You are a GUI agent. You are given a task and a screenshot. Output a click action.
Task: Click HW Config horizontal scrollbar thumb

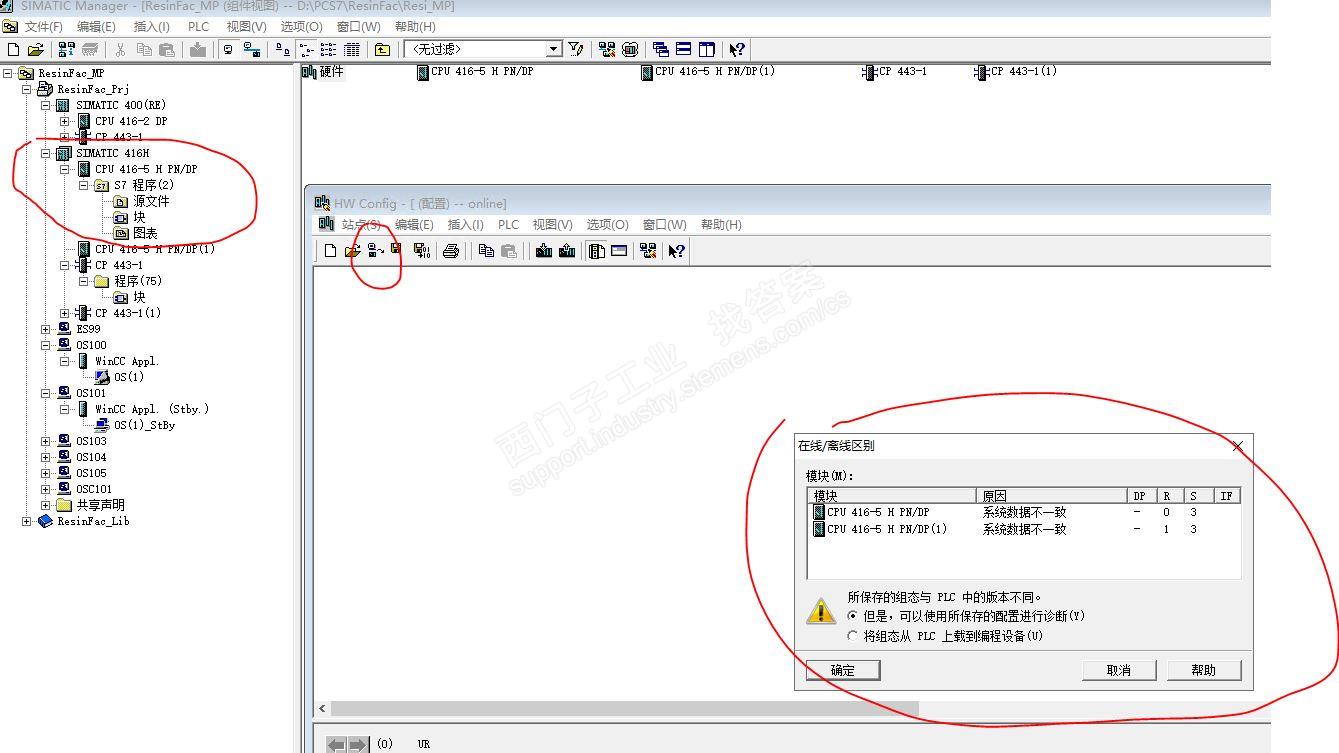(x=625, y=708)
